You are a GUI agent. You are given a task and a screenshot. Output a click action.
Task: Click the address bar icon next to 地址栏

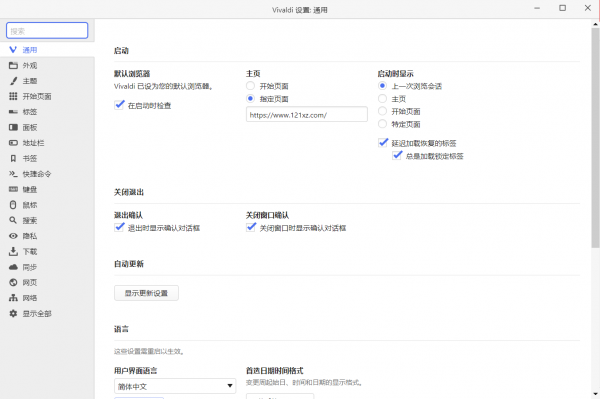(13, 143)
